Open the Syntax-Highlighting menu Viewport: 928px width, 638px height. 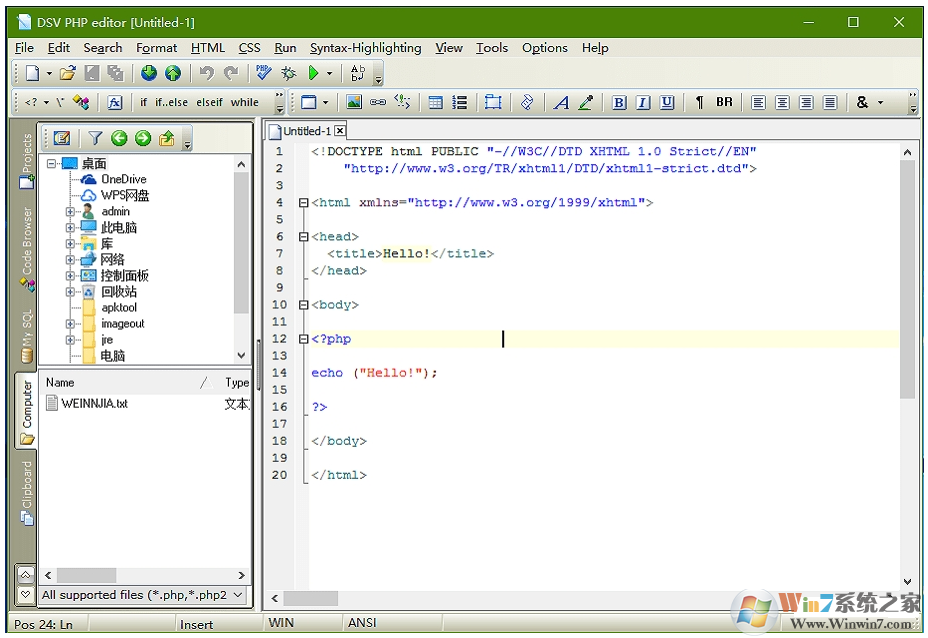[x=365, y=47]
